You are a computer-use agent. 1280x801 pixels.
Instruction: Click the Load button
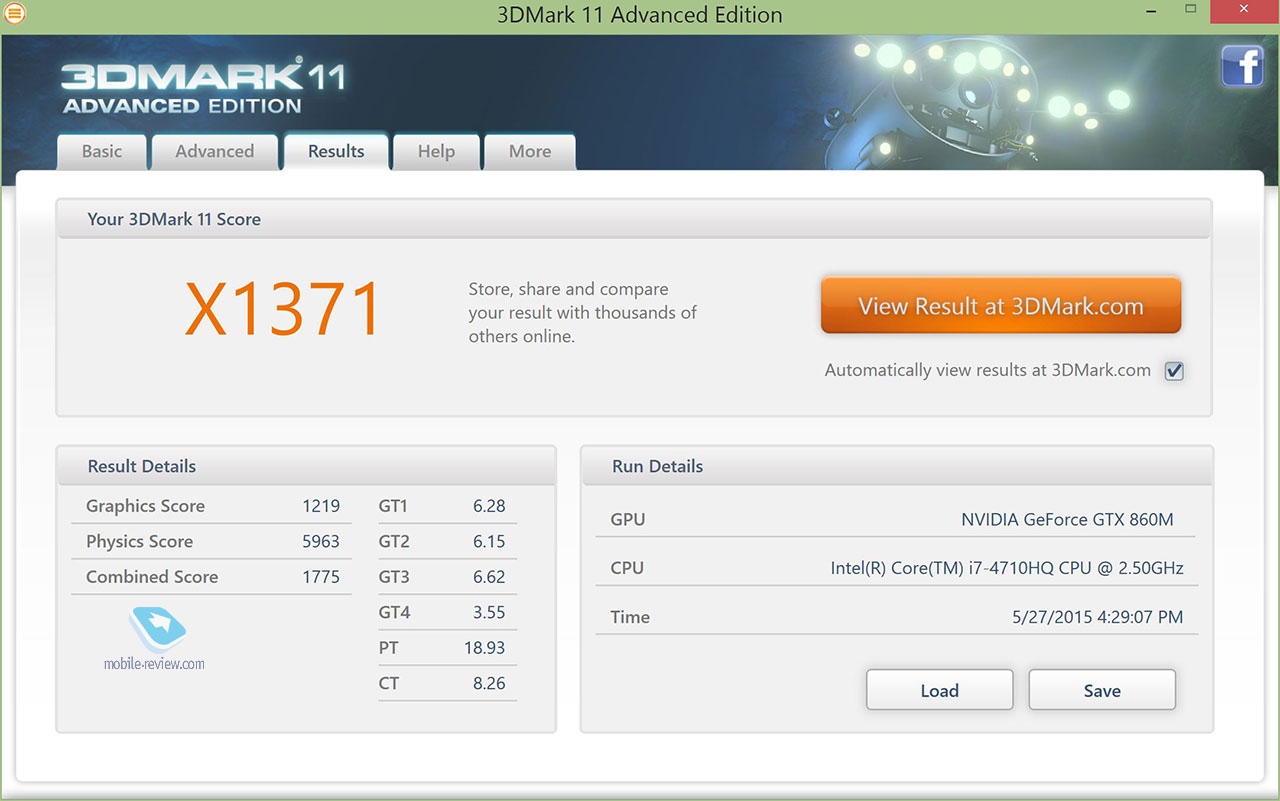click(940, 690)
